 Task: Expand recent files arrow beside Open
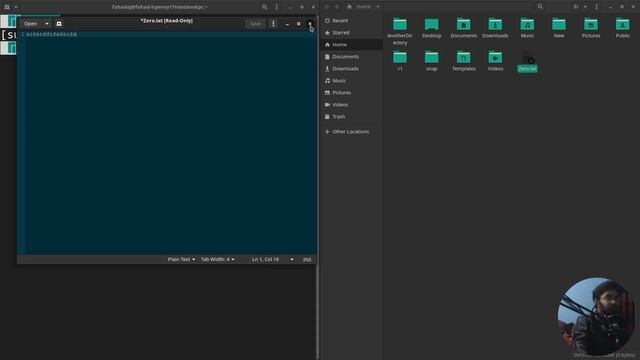tap(47, 24)
